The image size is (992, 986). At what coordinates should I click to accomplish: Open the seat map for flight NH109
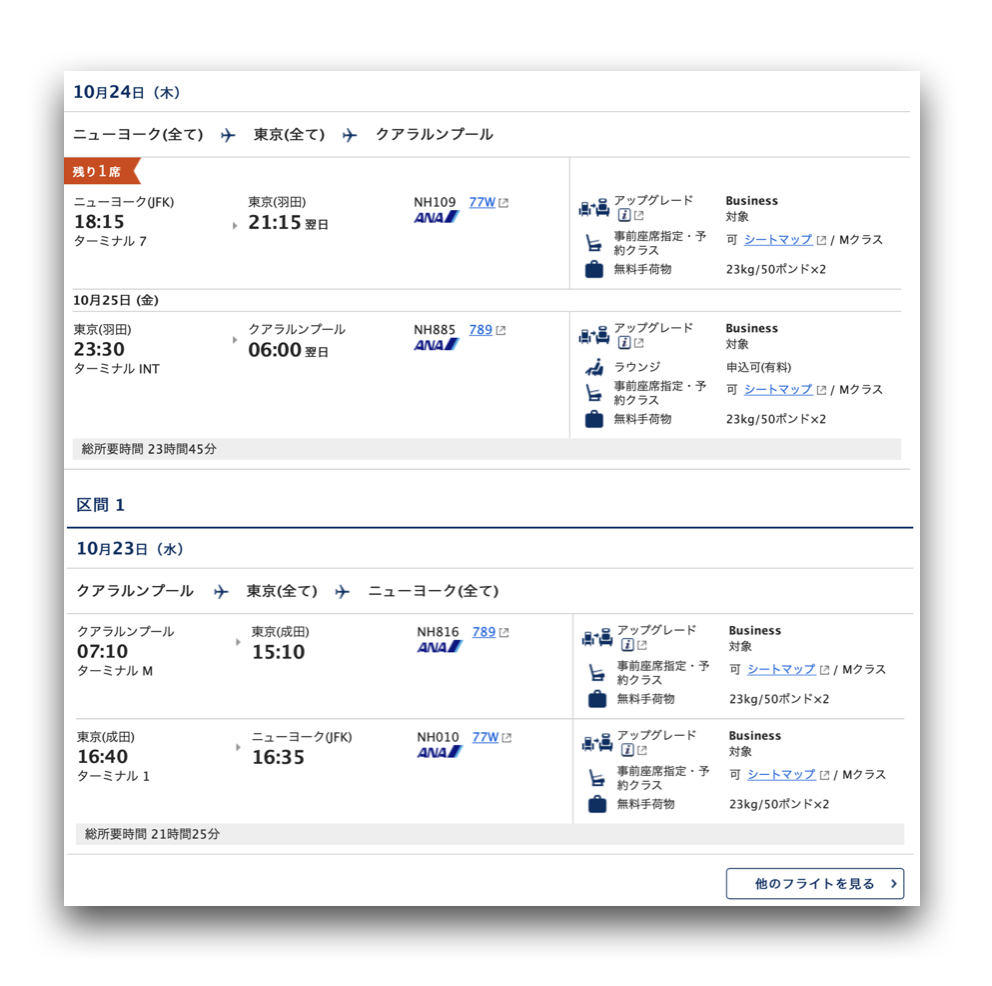pyautogui.click(x=778, y=240)
